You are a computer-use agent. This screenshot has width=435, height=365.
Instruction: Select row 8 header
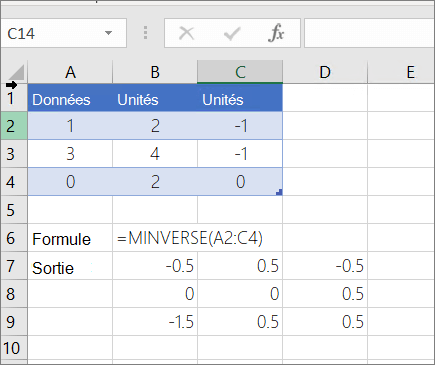tap(14, 294)
